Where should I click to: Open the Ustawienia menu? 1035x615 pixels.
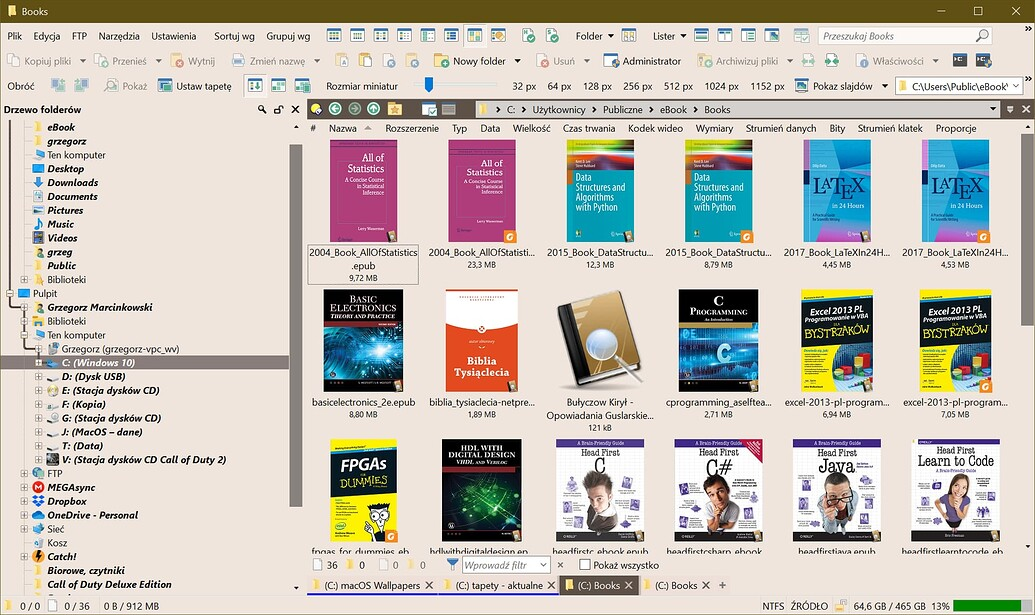pyautogui.click(x=174, y=36)
